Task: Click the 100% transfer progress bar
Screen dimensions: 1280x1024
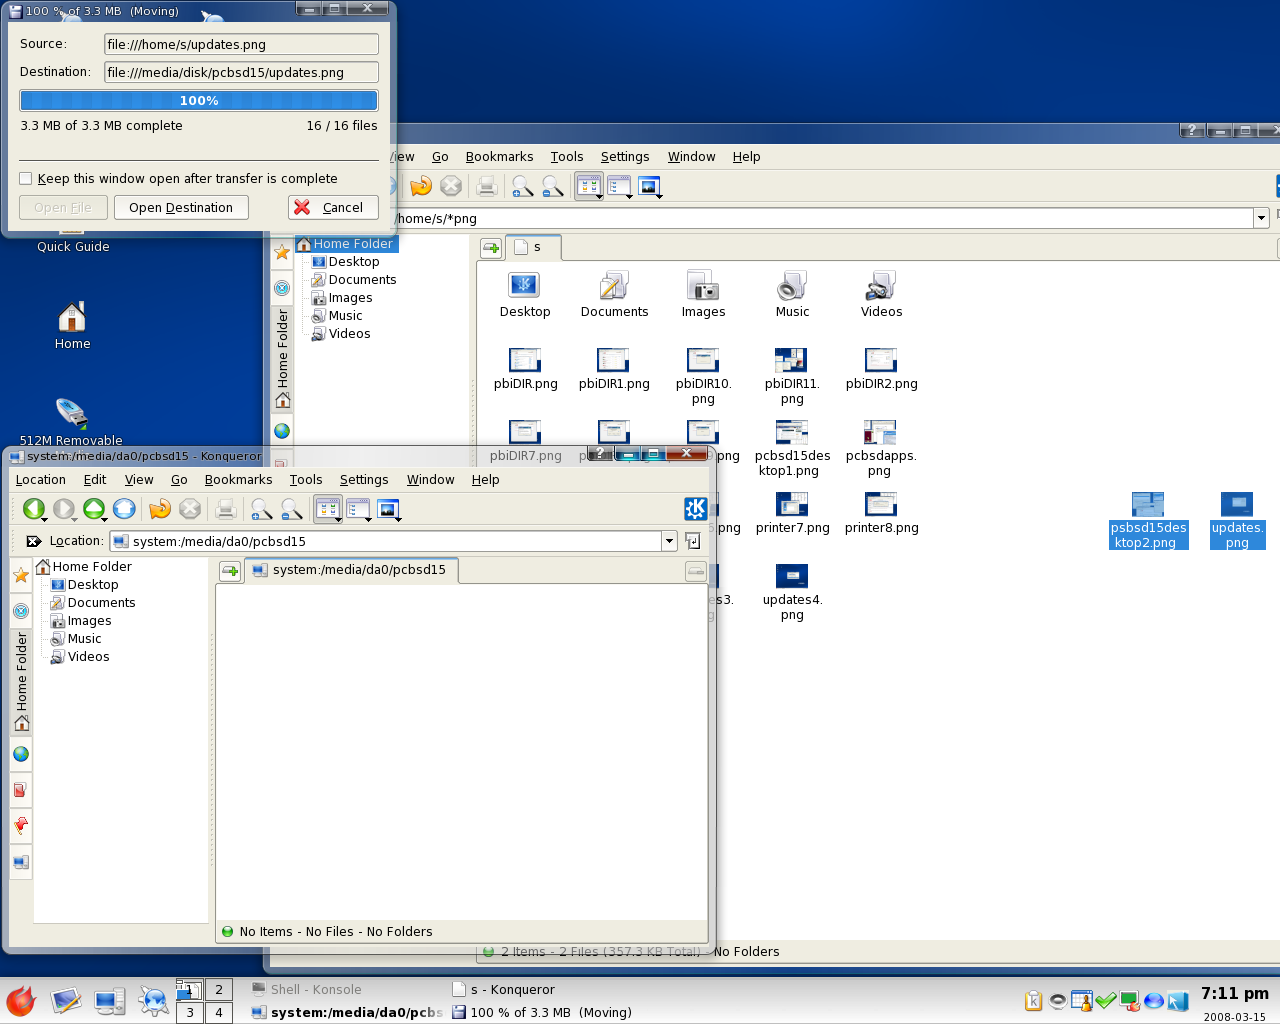Action: 199,100
